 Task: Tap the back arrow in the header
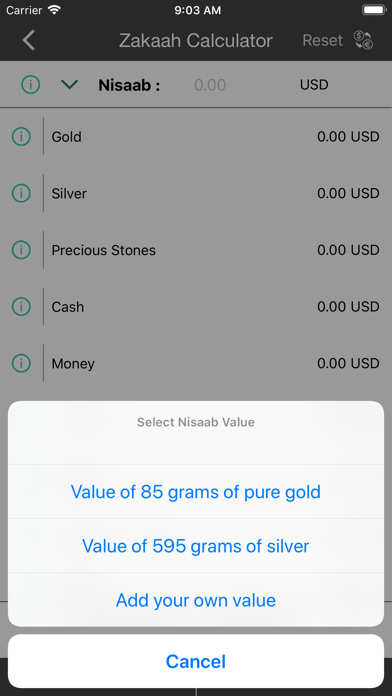pos(29,40)
